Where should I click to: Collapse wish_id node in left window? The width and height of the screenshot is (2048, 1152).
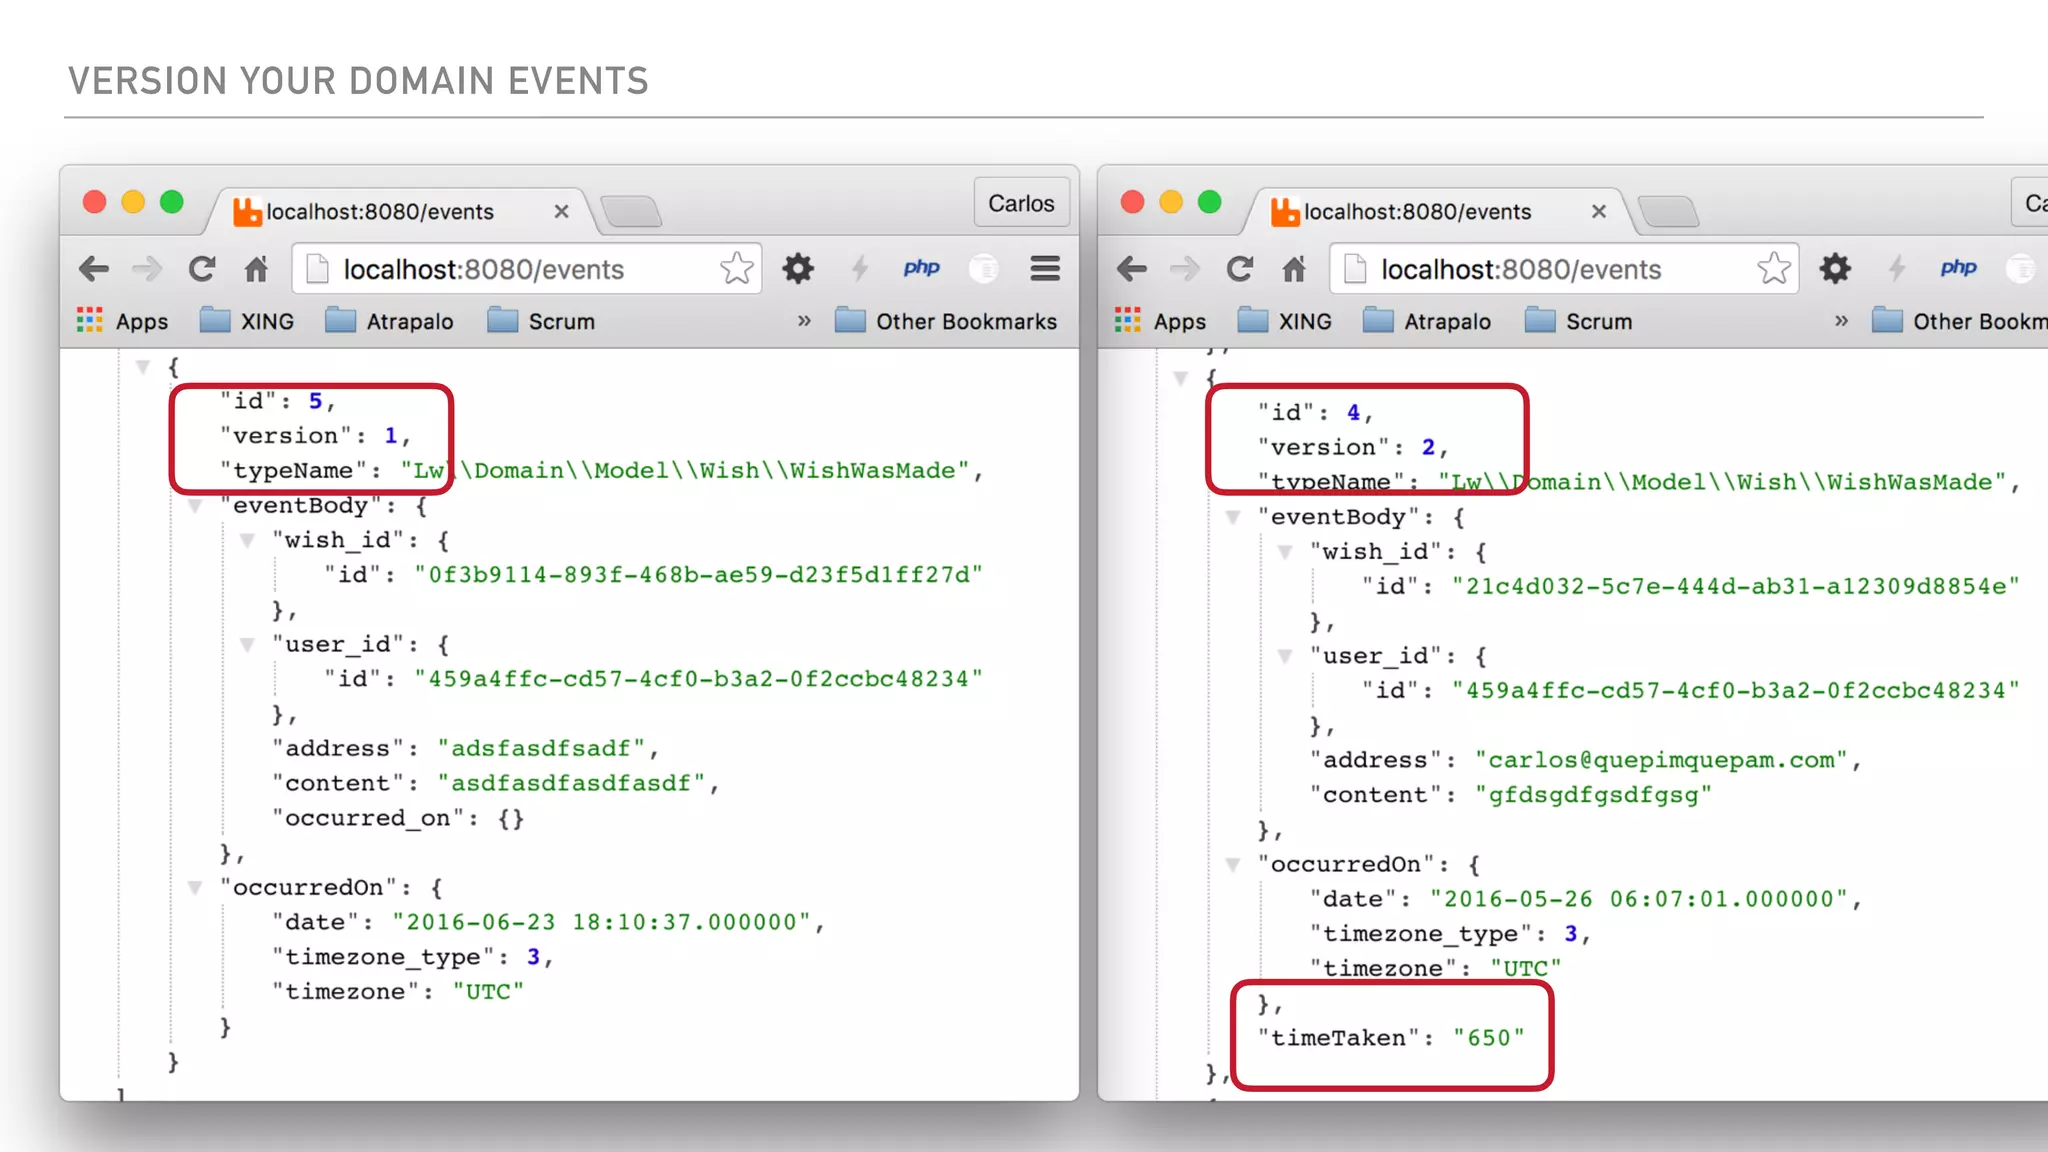[247, 540]
